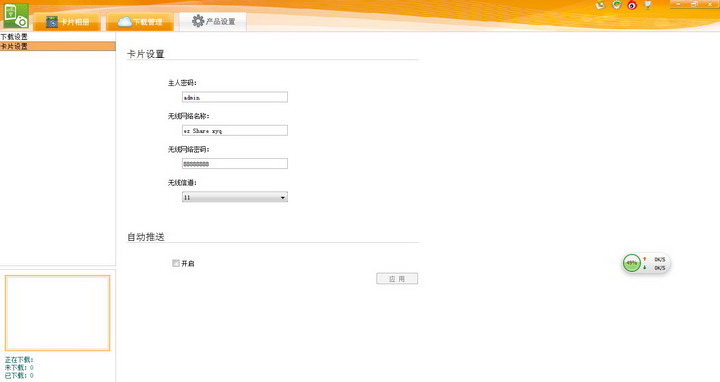The image size is (720, 382).
Task: Click the green ez Share app logo
Action: (16, 15)
